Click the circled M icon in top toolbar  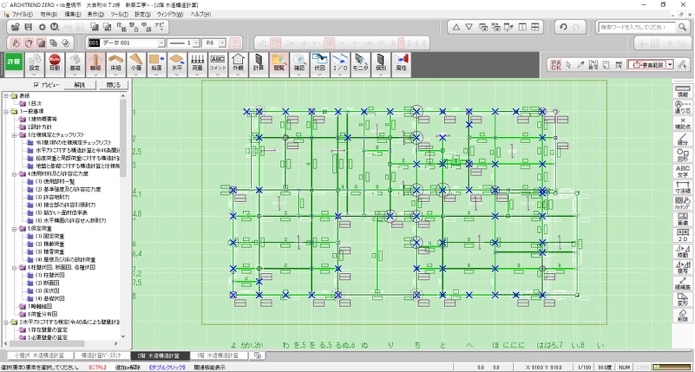(55, 27)
